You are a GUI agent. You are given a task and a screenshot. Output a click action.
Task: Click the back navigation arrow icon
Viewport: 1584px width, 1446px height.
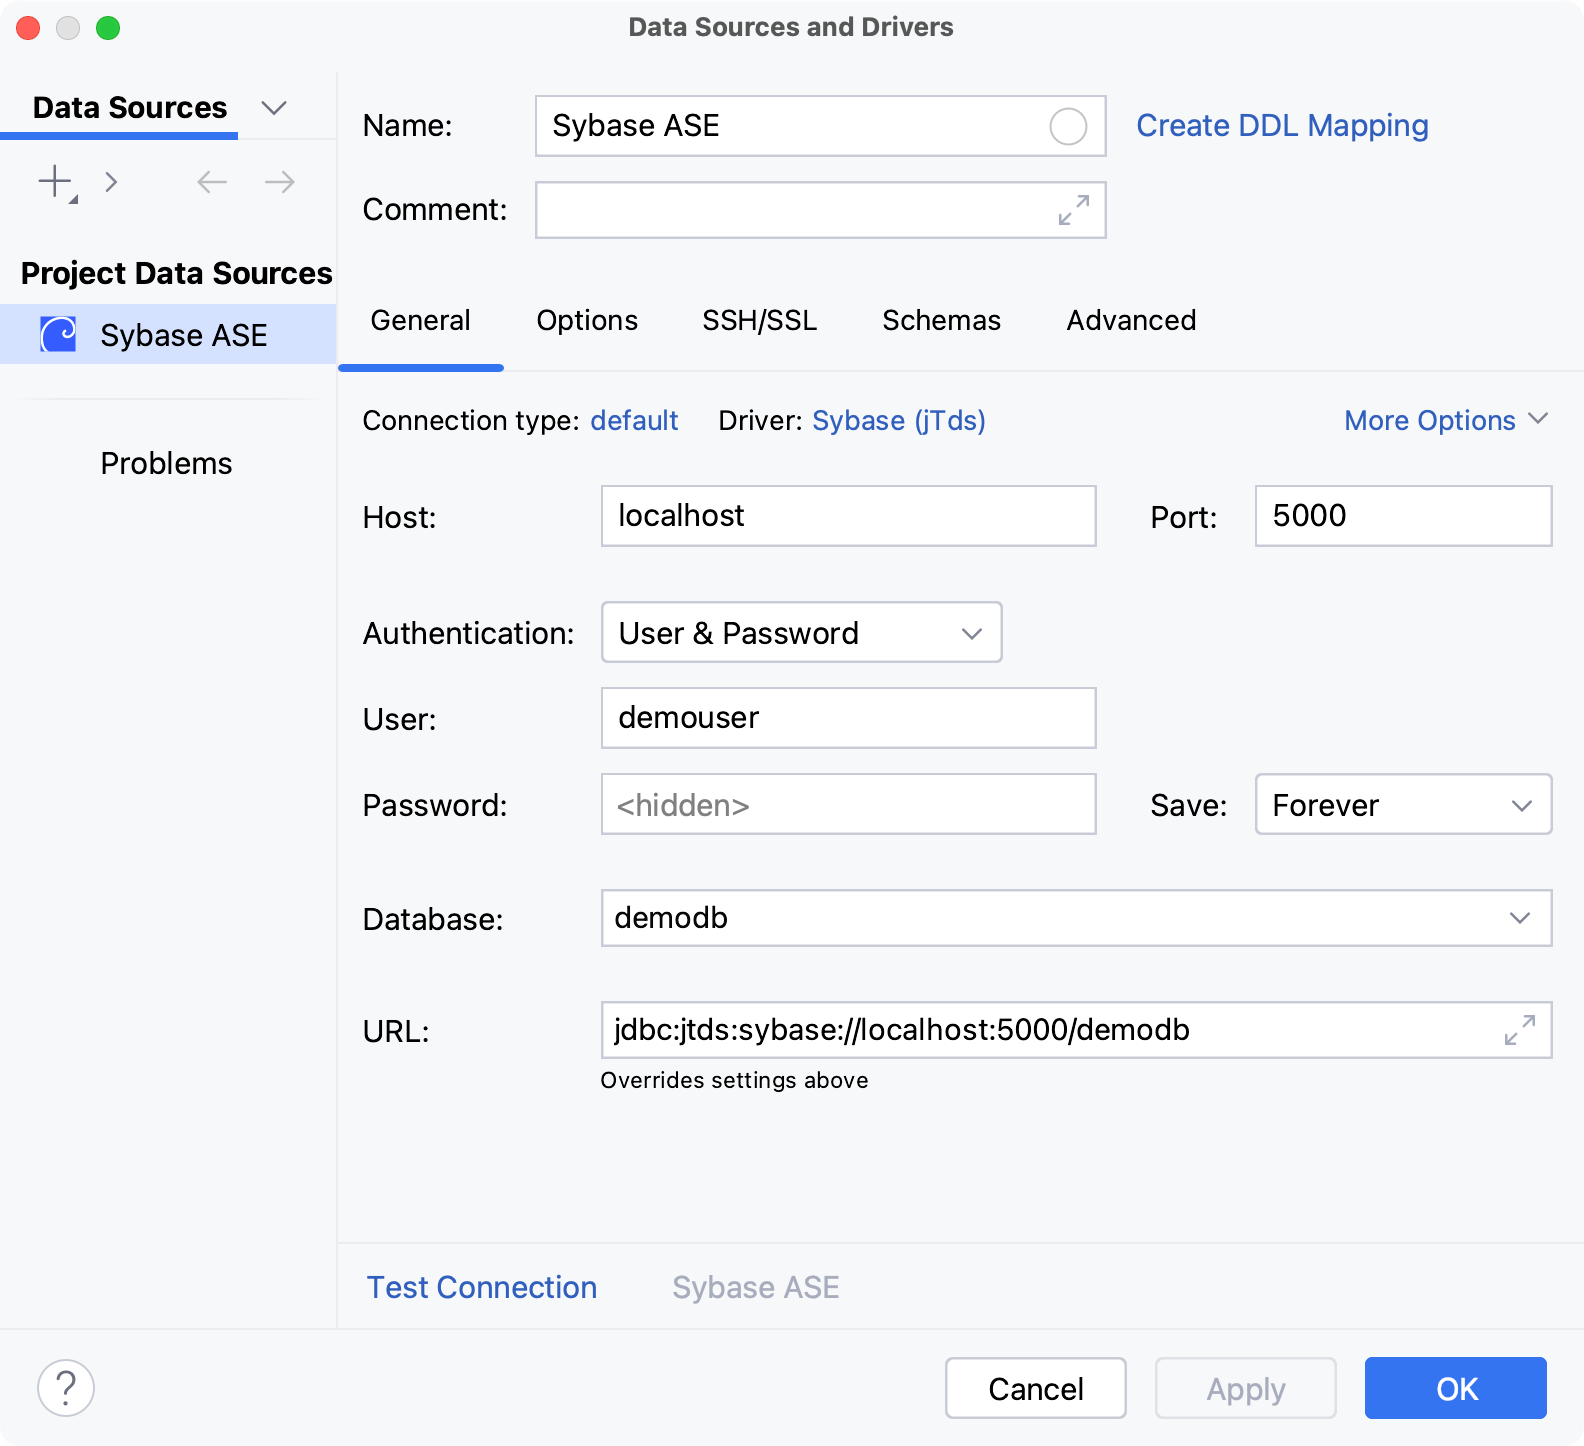[x=212, y=182]
